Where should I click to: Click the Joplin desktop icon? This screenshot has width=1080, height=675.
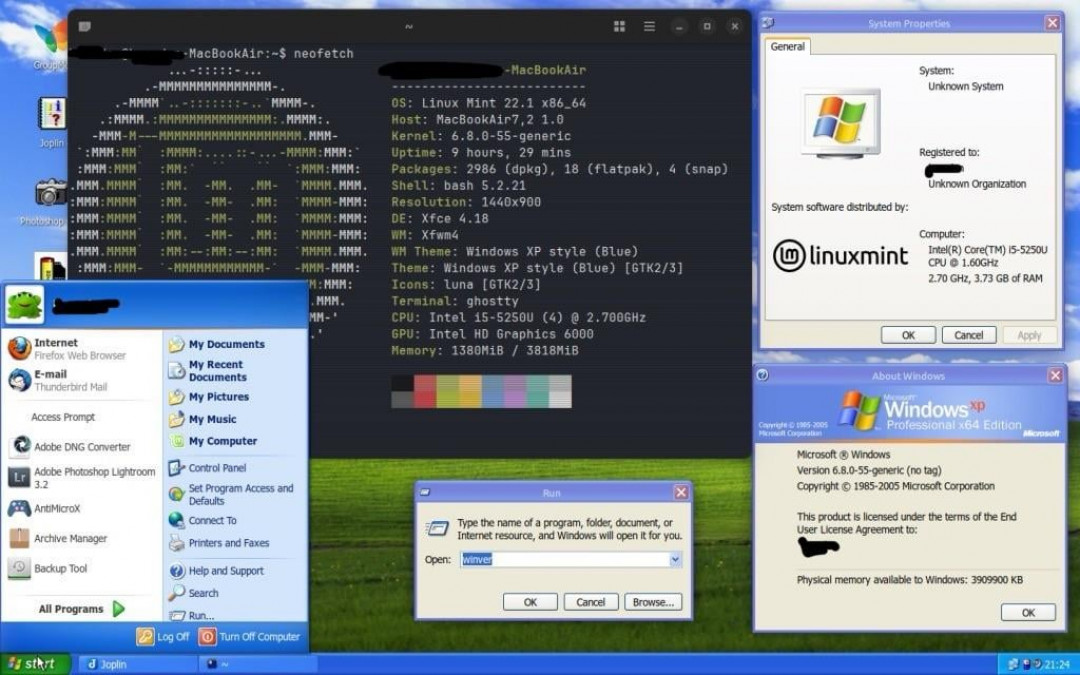(51, 118)
